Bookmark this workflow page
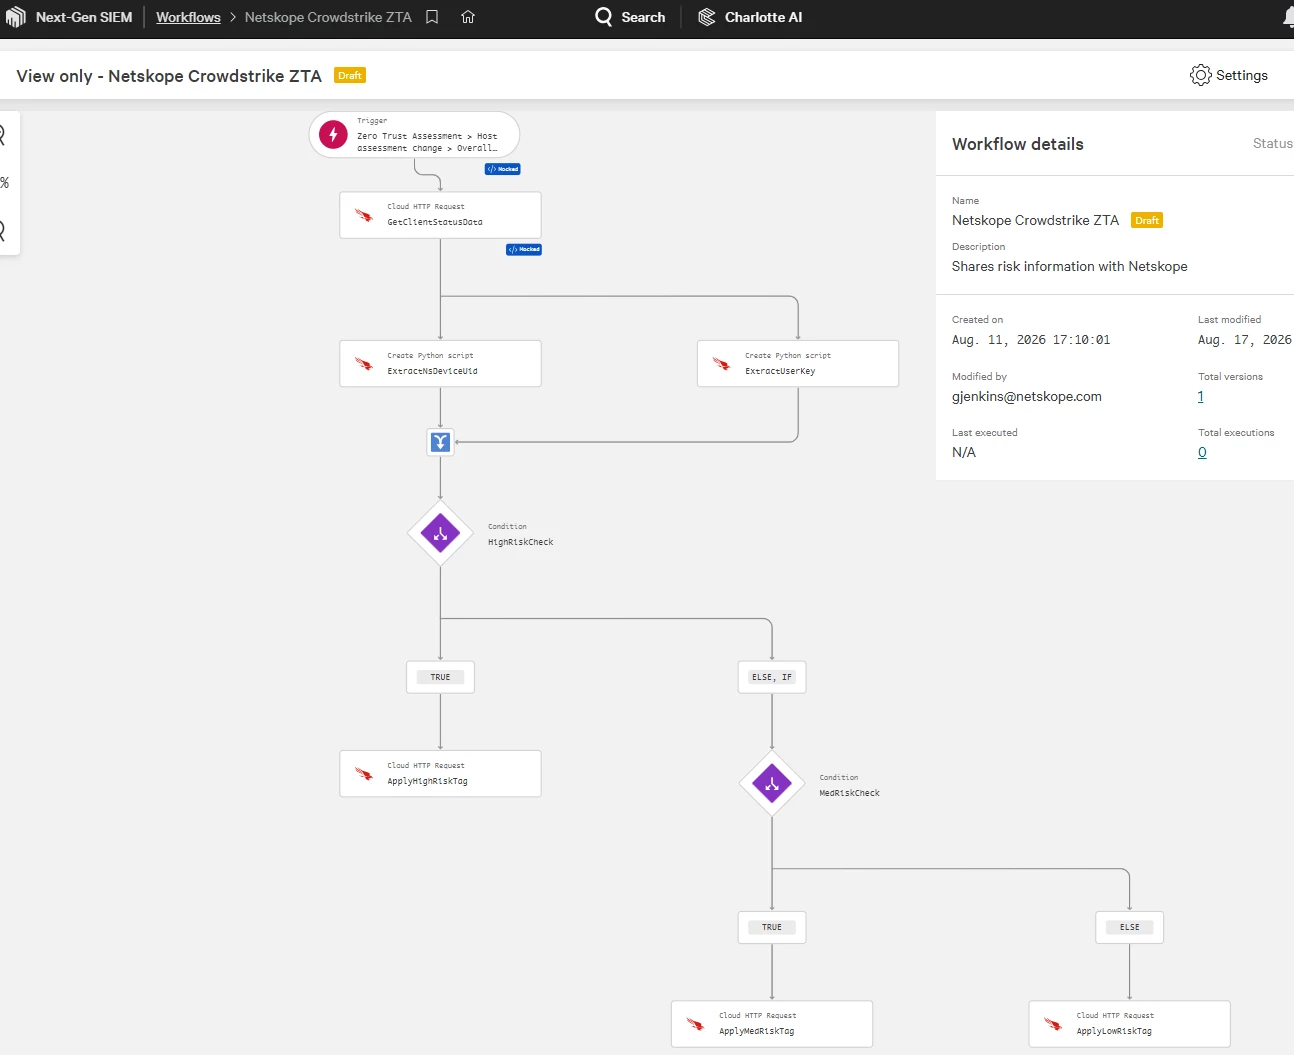 click(x=432, y=17)
